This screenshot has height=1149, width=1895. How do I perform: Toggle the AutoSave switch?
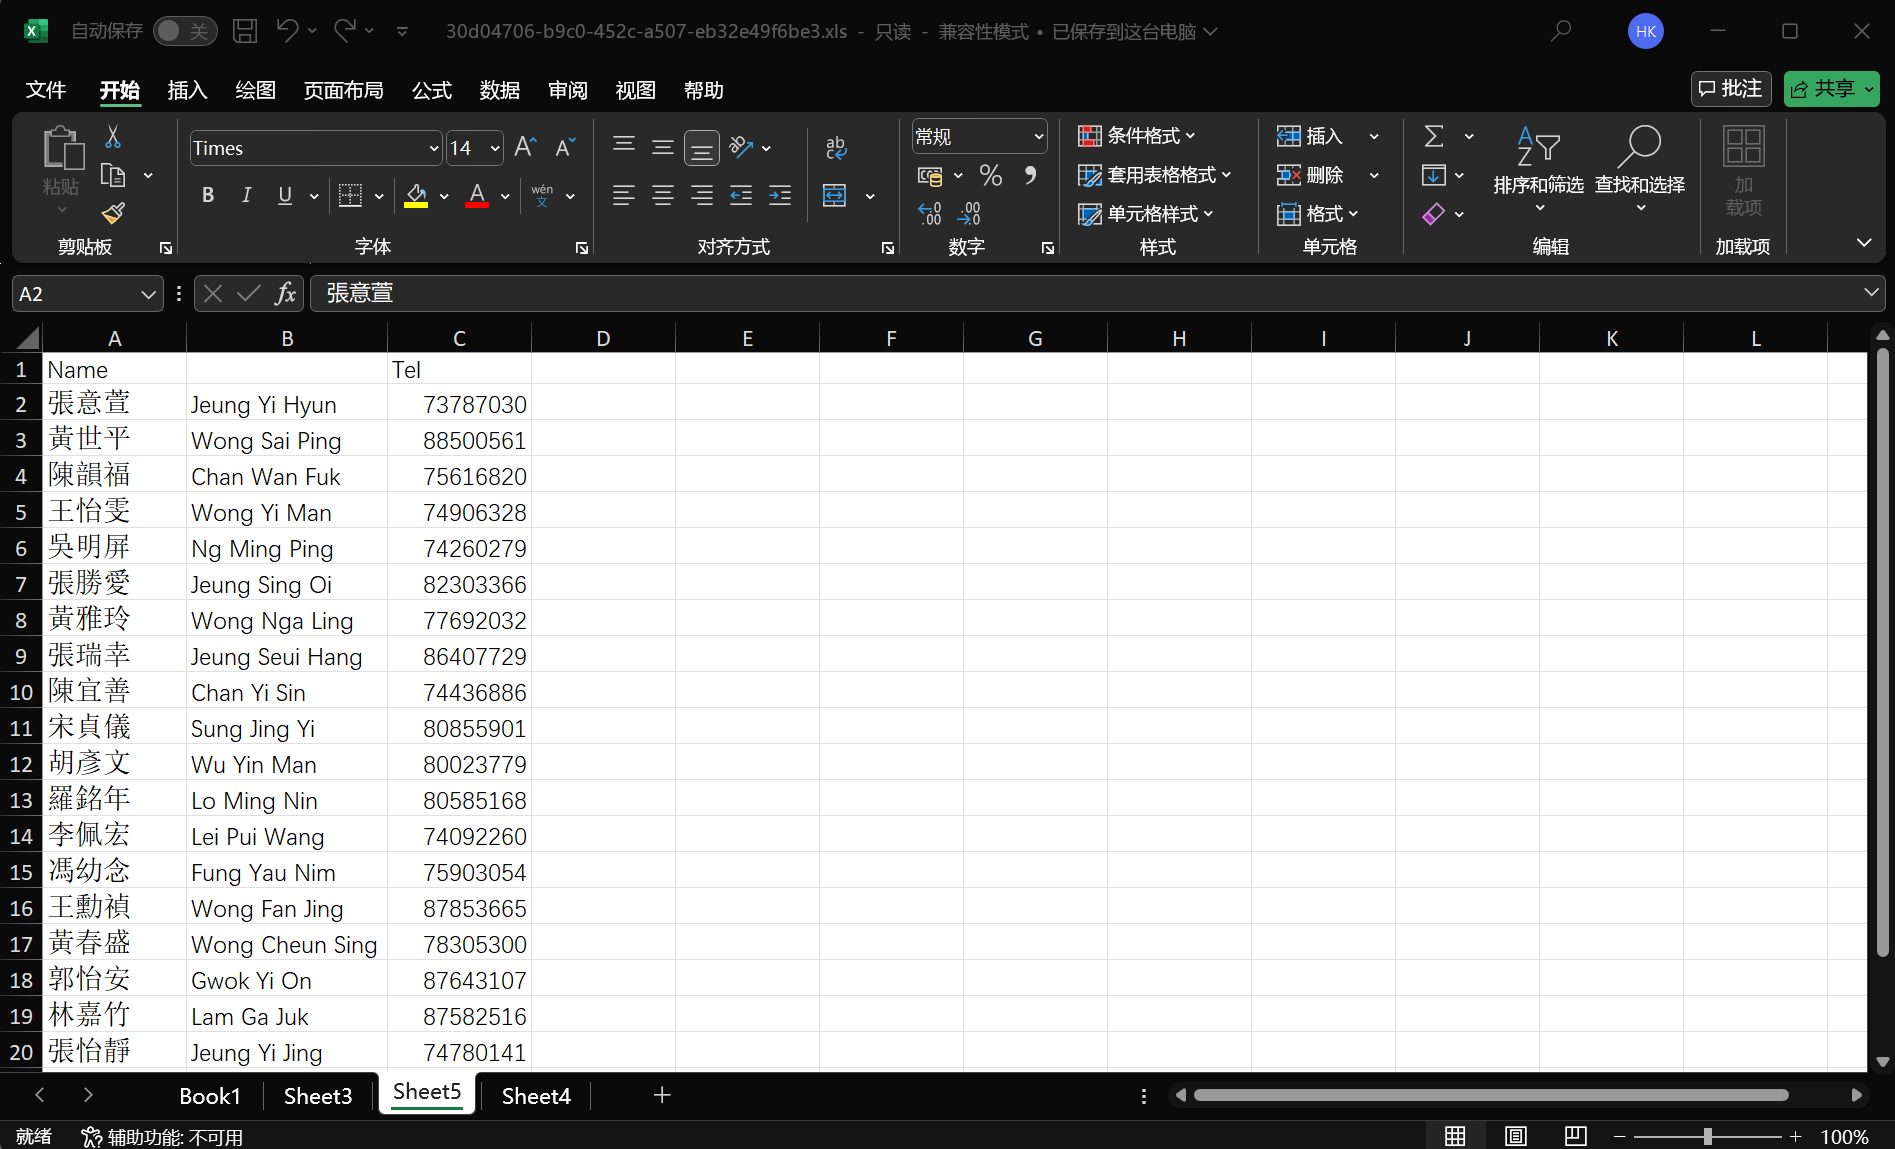click(x=184, y=31)
